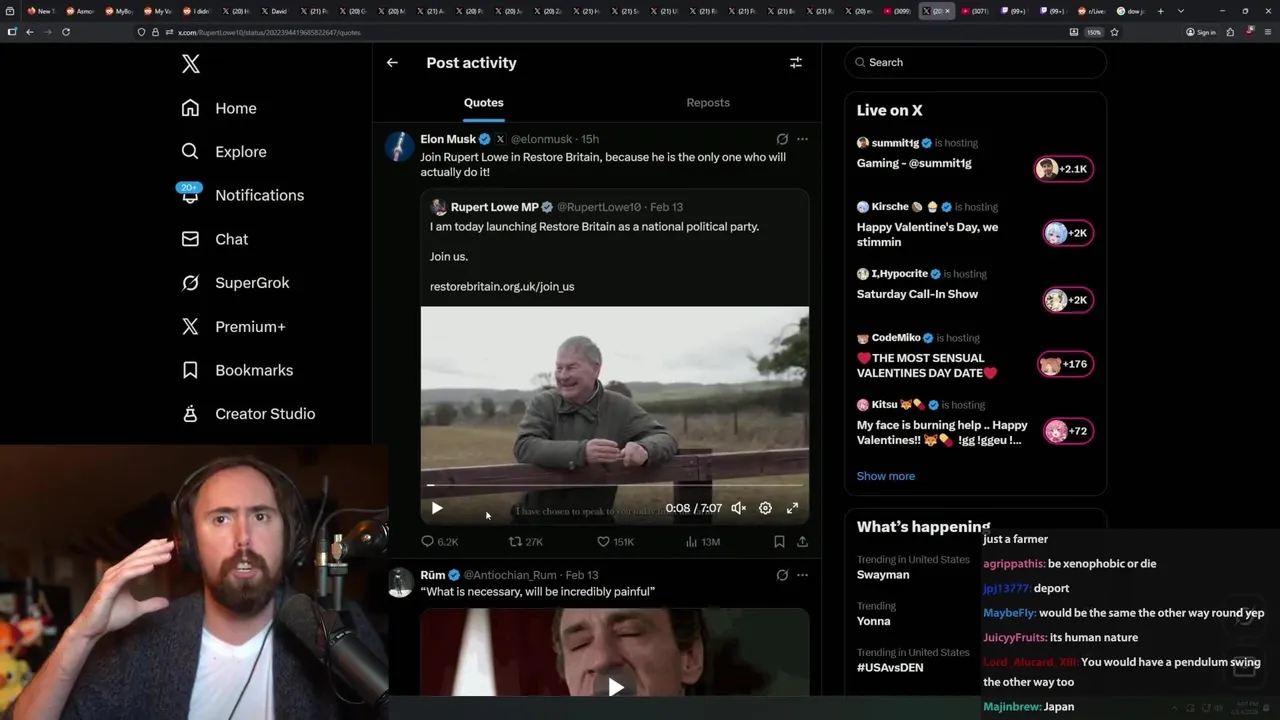Open the #USAvsDEN trending topic
The image size is (1280, 720).
[x=890, y=667]
